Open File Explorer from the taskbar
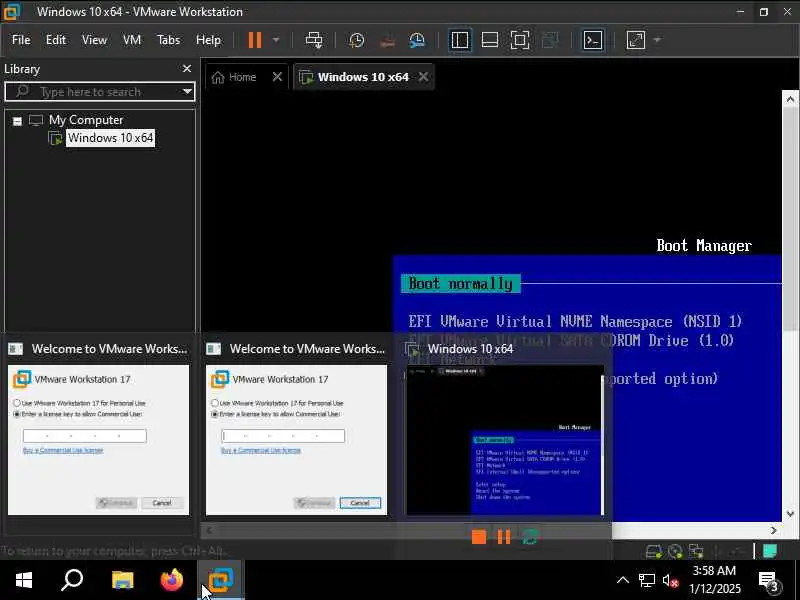 (x=122, y=580)
